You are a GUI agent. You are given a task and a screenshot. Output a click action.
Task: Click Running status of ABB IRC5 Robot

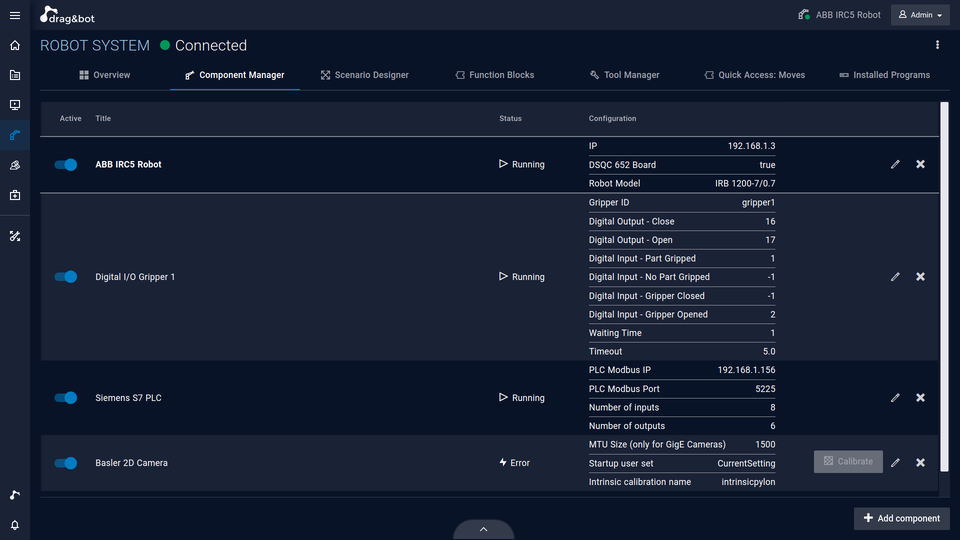[522, 165]
